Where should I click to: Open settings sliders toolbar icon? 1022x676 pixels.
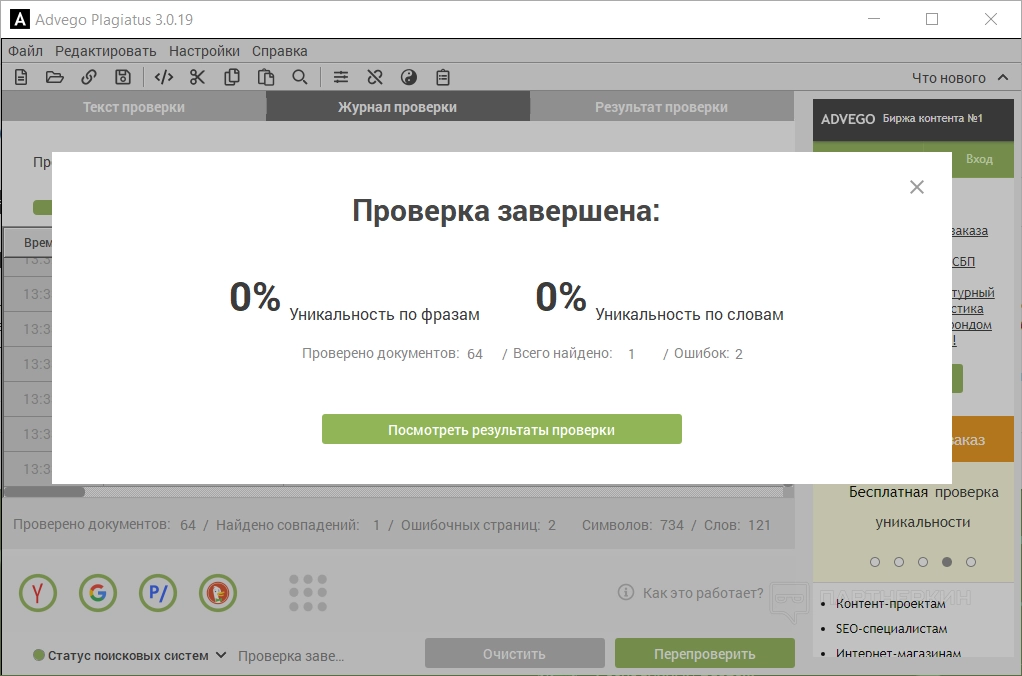341,77
